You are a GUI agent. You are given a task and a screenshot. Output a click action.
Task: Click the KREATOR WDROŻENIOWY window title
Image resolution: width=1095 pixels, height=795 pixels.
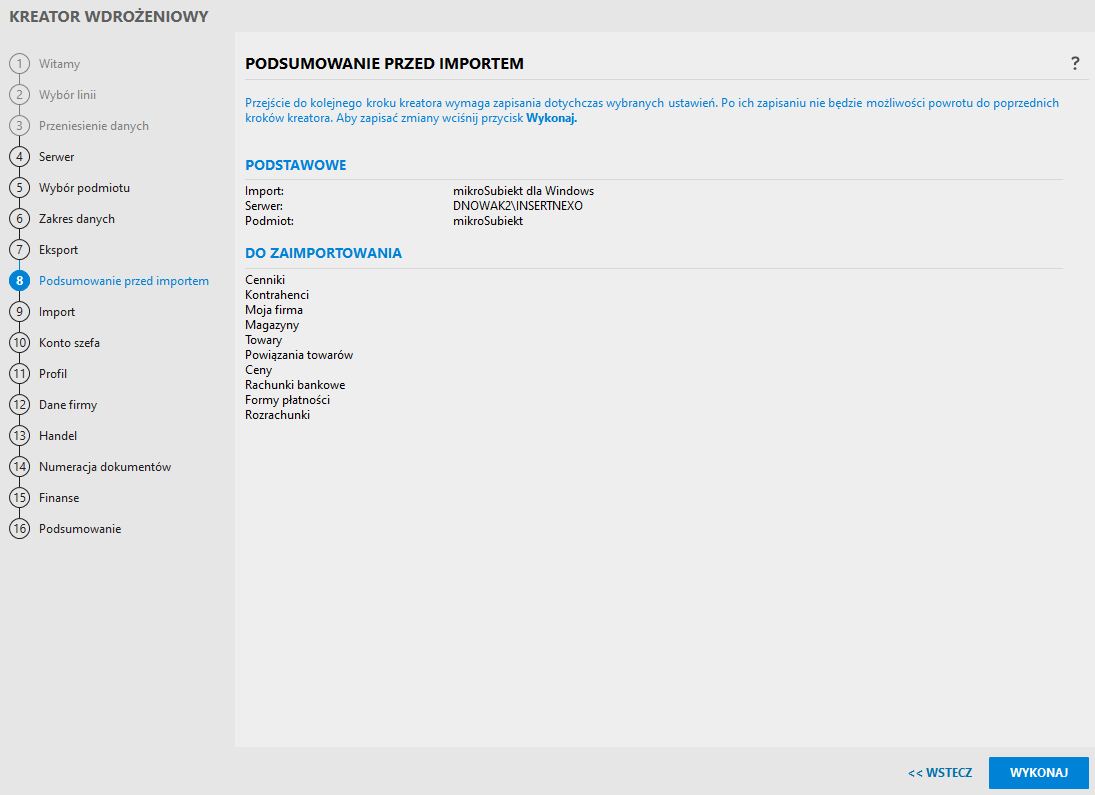[109, 17]
